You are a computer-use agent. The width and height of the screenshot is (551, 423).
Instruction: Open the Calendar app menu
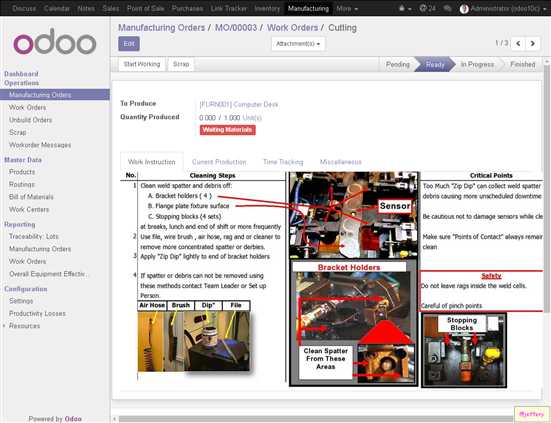tap(57, 8)
